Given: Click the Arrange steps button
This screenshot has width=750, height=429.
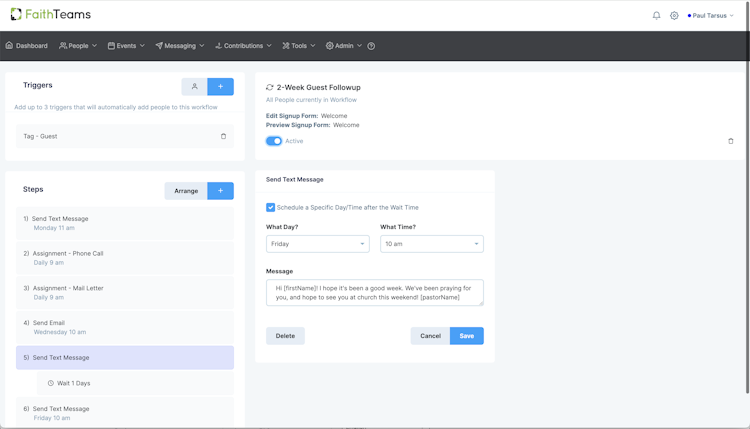Looking at the screenshot, I should point(186,190).
